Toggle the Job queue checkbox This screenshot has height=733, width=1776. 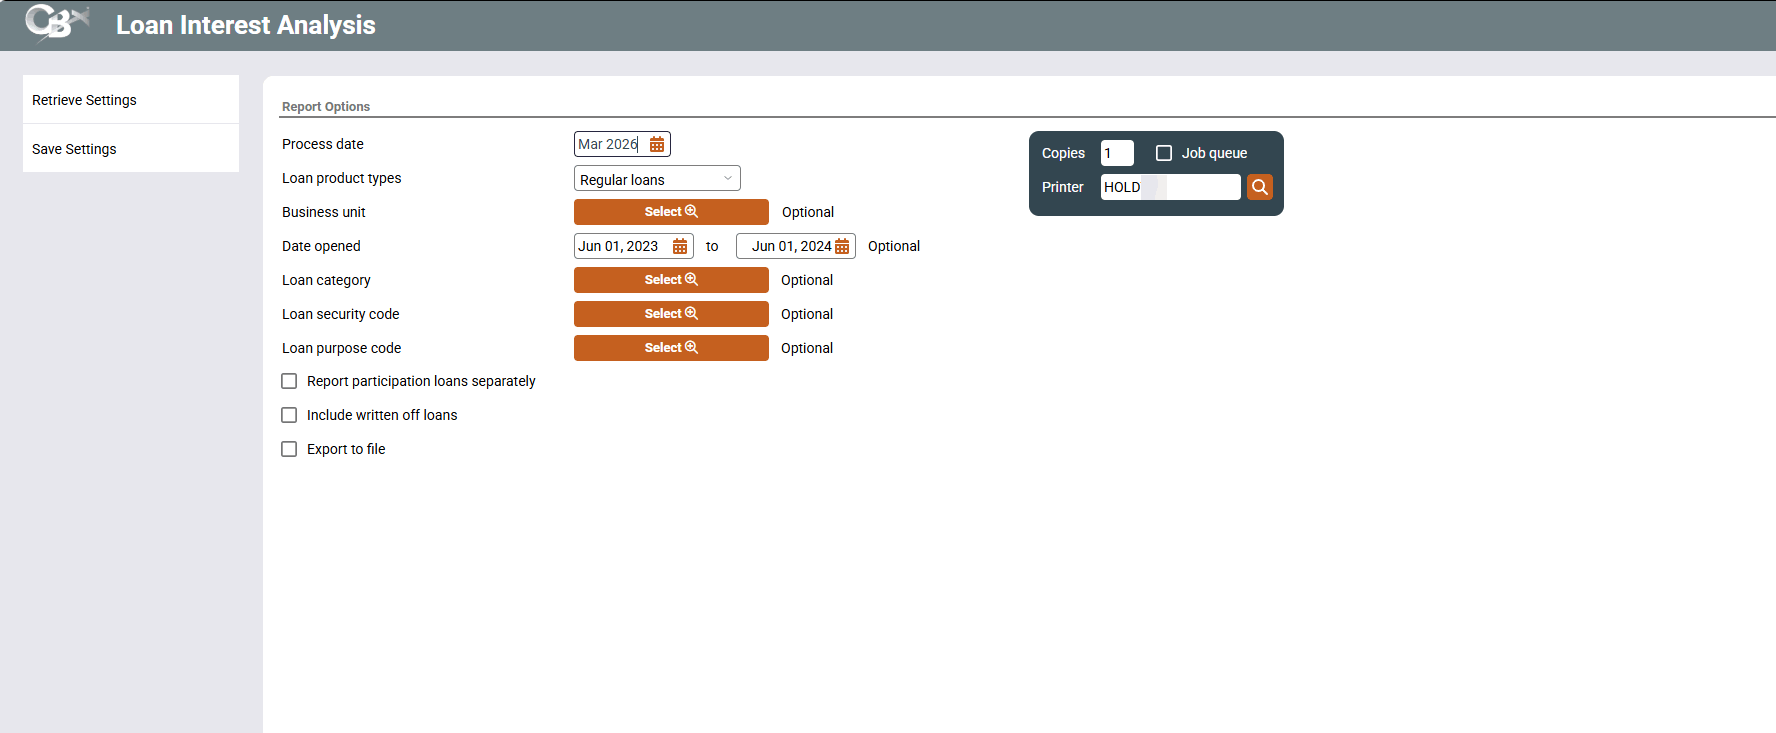click(x=1164, y=153)
